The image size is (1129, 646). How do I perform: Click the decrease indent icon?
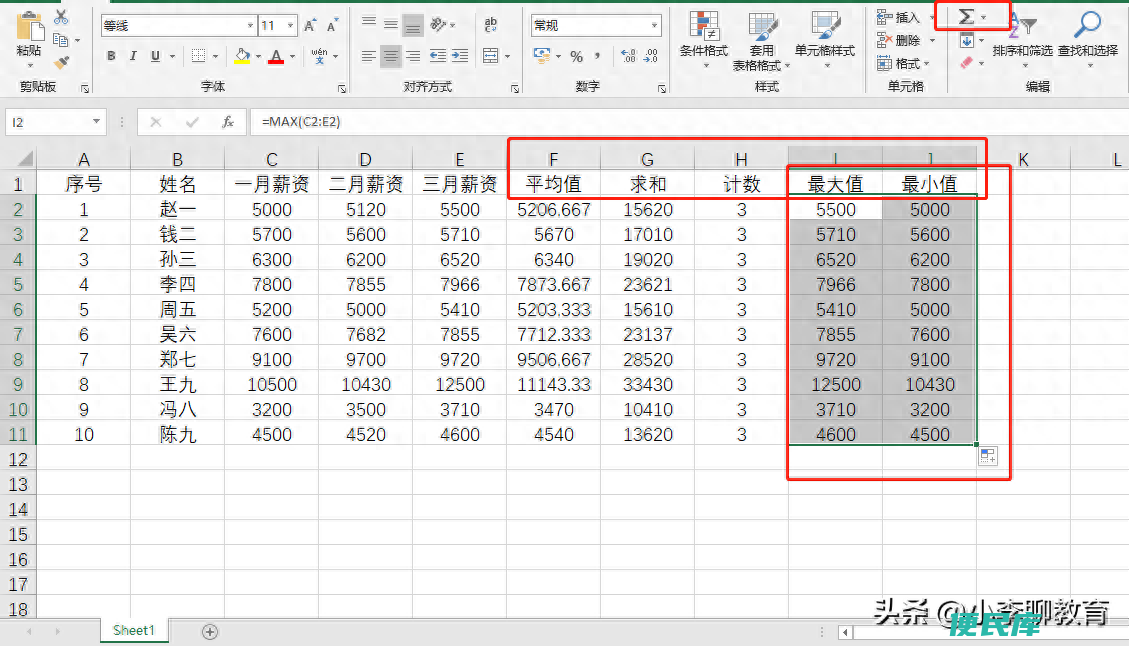pos(437,55)
